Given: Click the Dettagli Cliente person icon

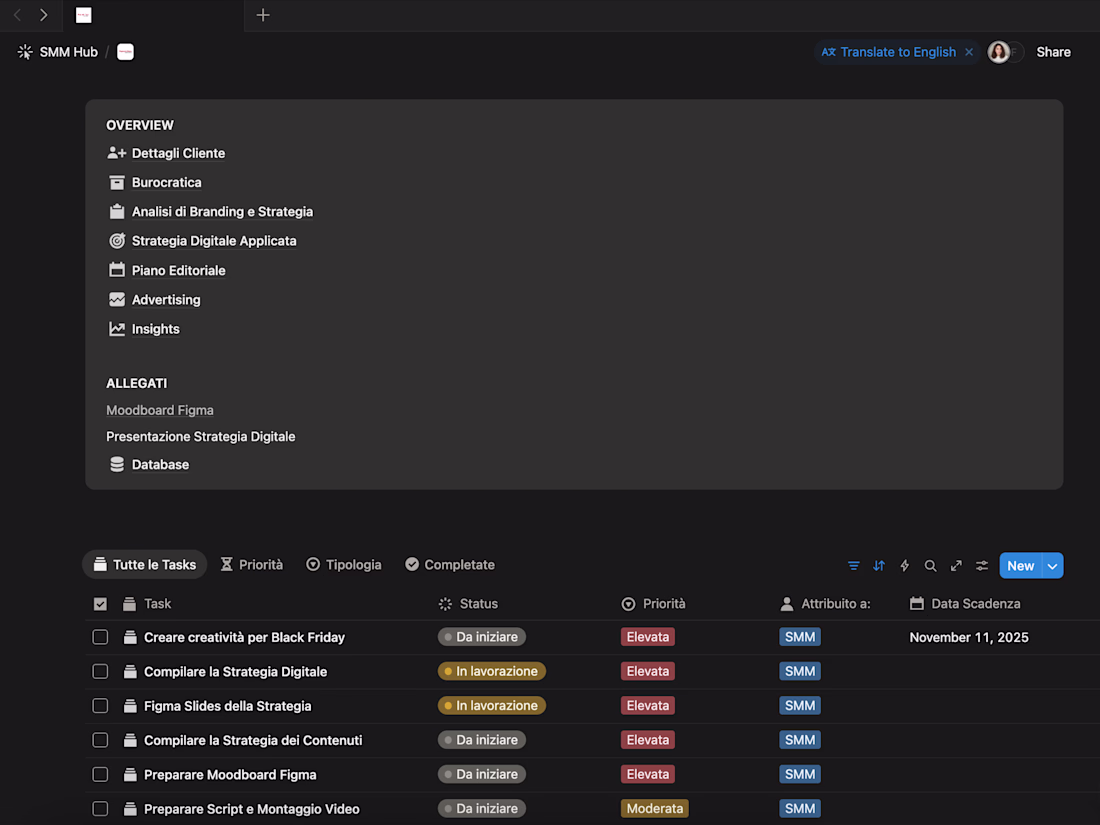Looking at the screenshot, I should pyautogui.click(x=116, y=153).
